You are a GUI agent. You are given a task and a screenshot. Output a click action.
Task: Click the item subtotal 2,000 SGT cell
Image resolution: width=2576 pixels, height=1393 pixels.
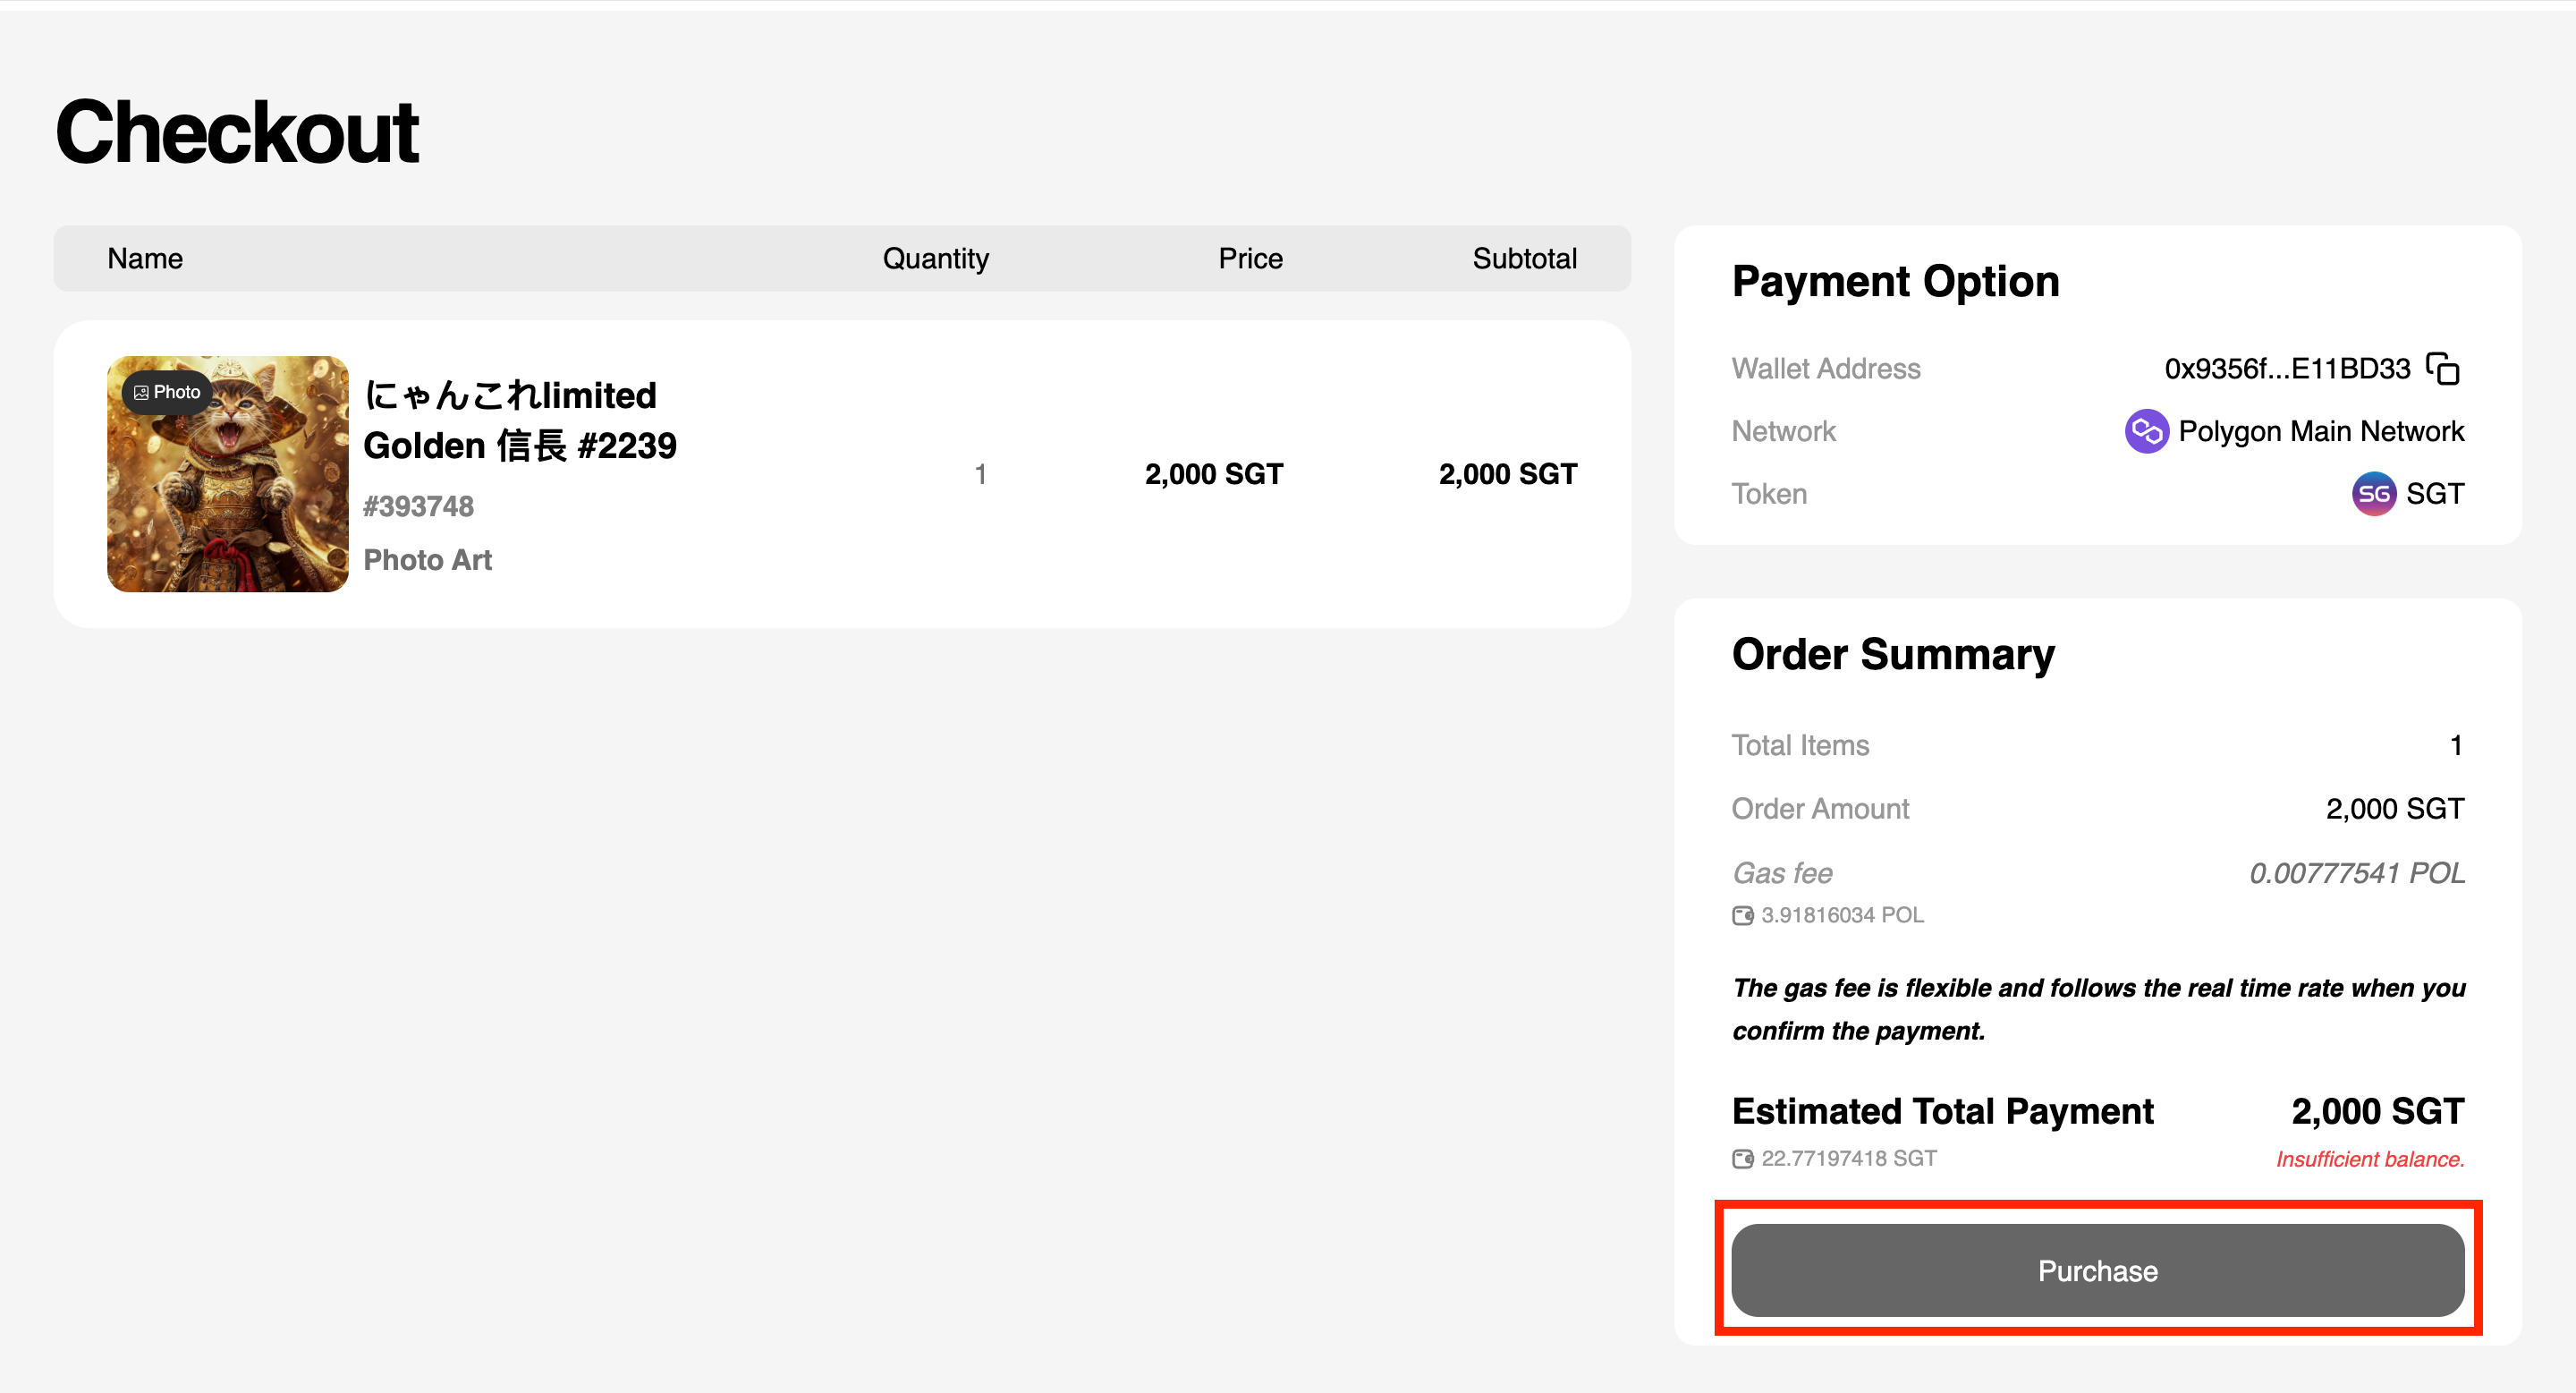(1508, 474)
